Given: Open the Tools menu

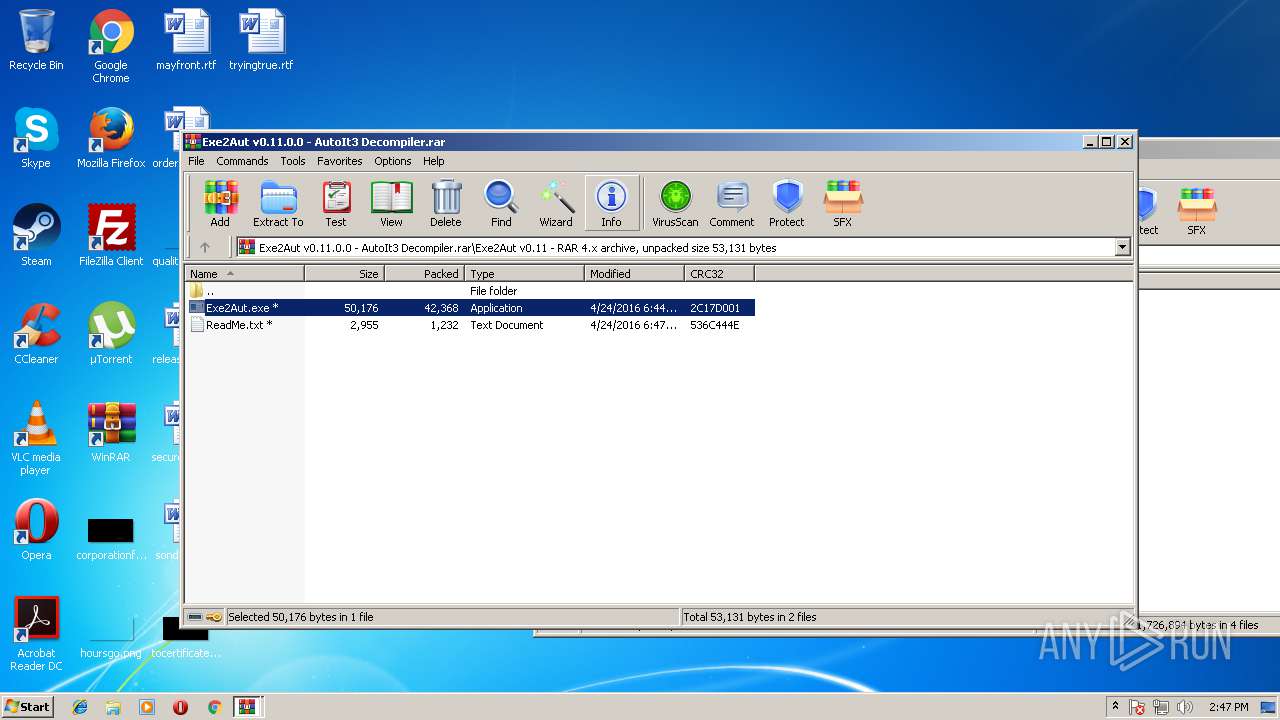Looking at the screenshot, I should 293,161.
